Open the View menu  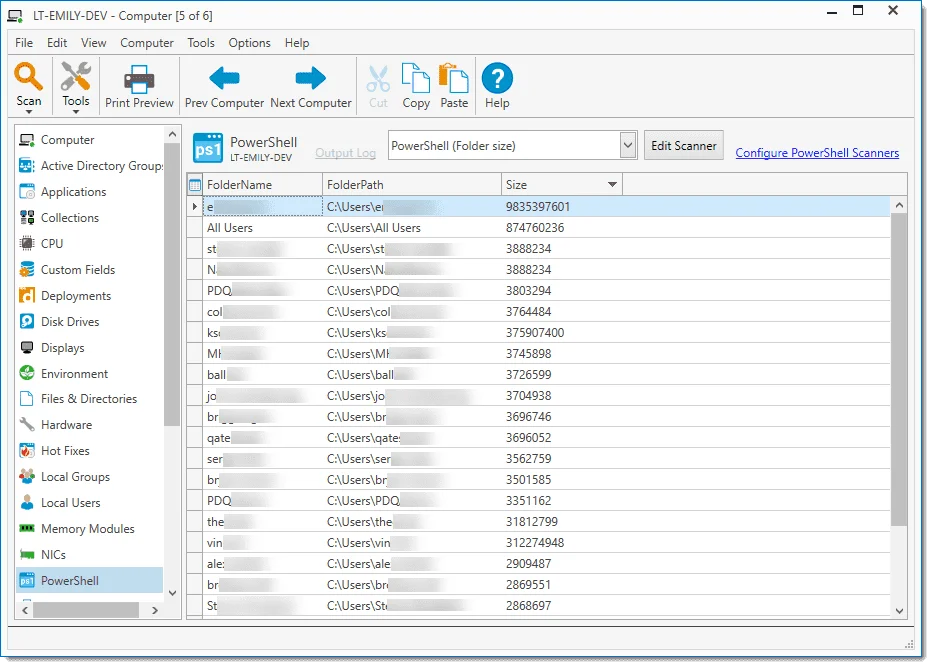[93, 43]
